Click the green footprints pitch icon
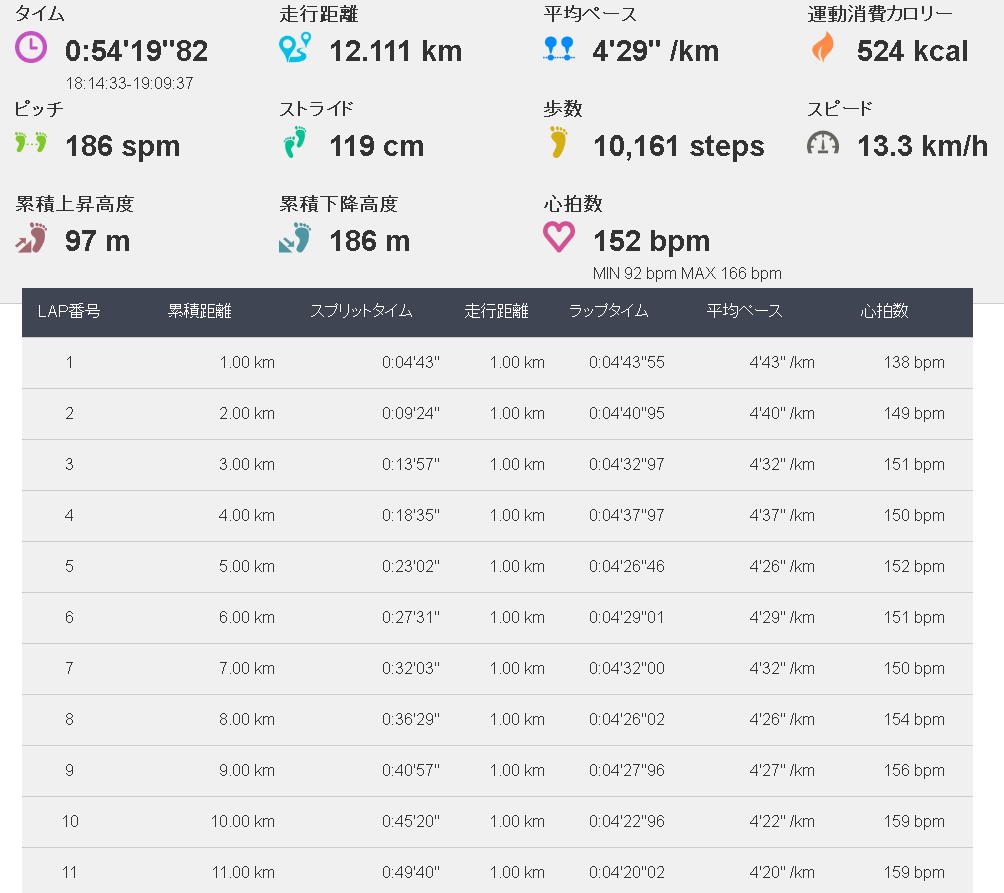 click(x=31, y=142)
